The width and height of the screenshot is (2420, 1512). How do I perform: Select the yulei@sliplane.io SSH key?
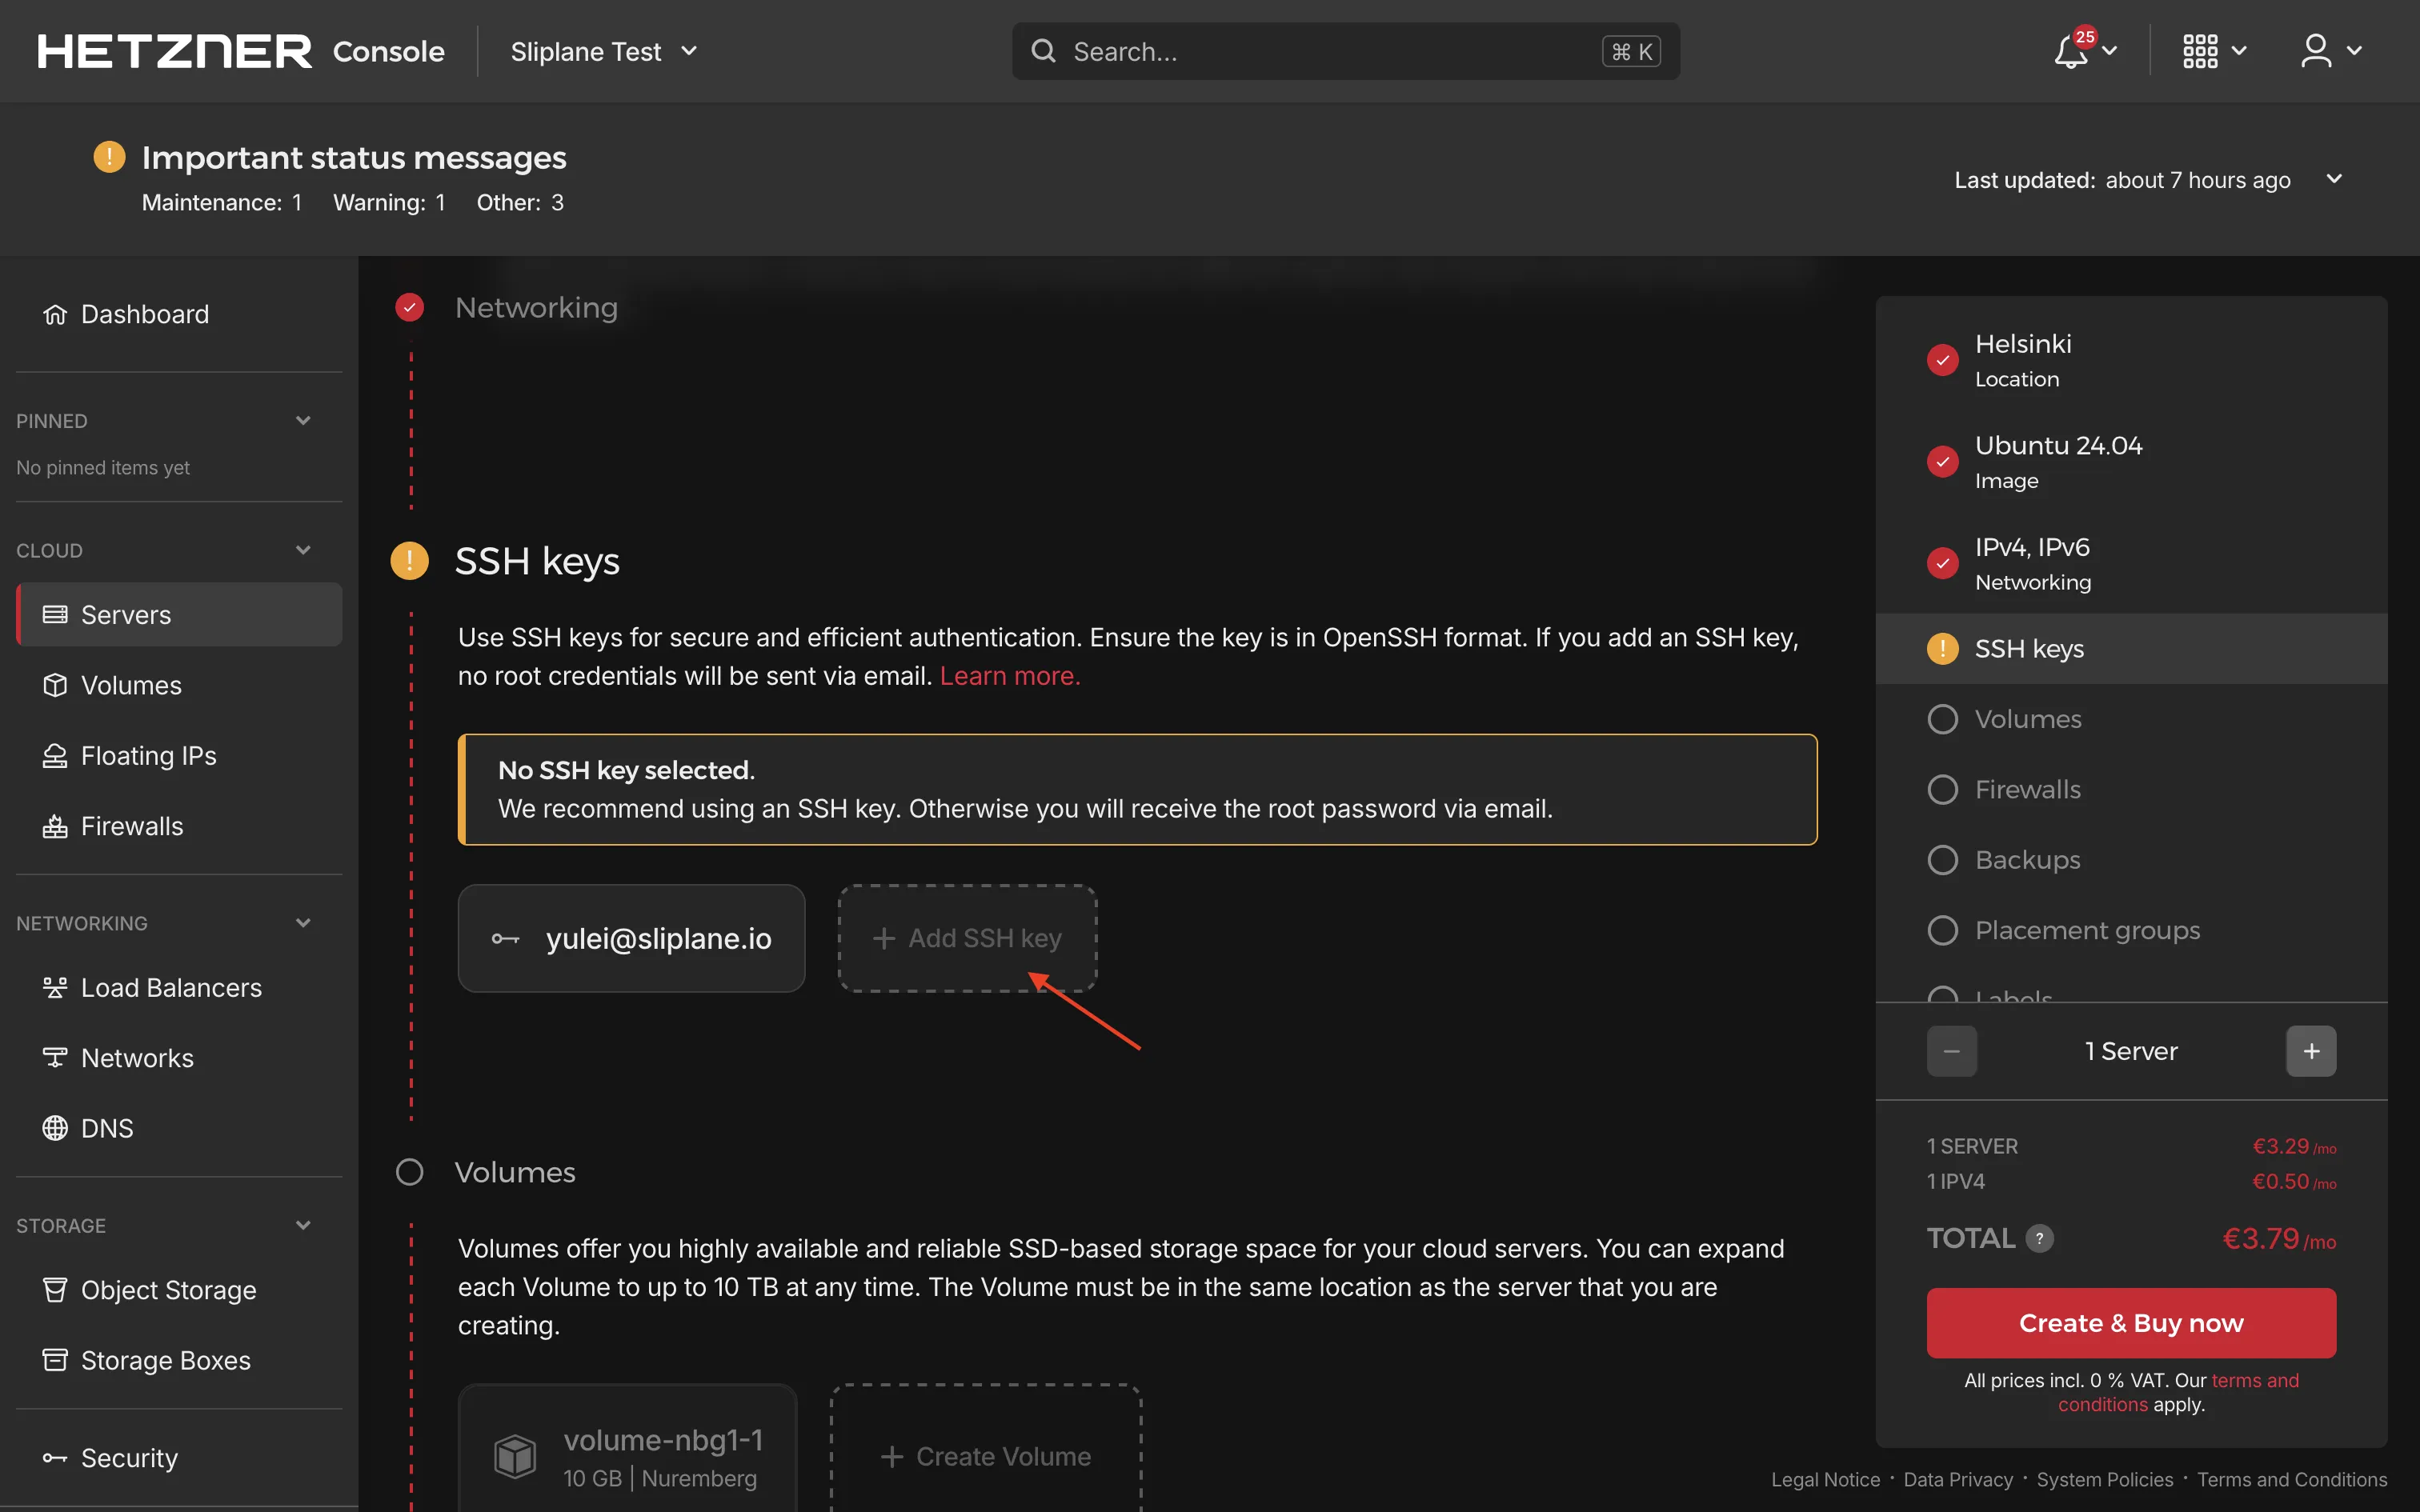631,938
